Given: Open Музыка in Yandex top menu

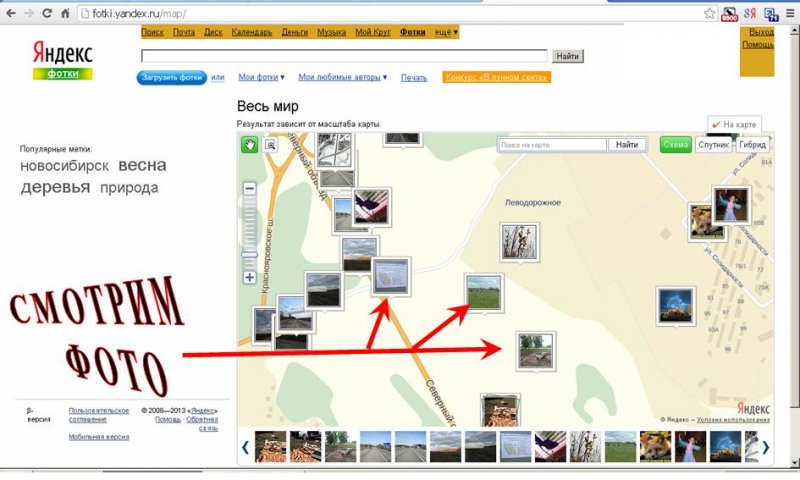Looking at the screenshot, I should coord(332,32).
